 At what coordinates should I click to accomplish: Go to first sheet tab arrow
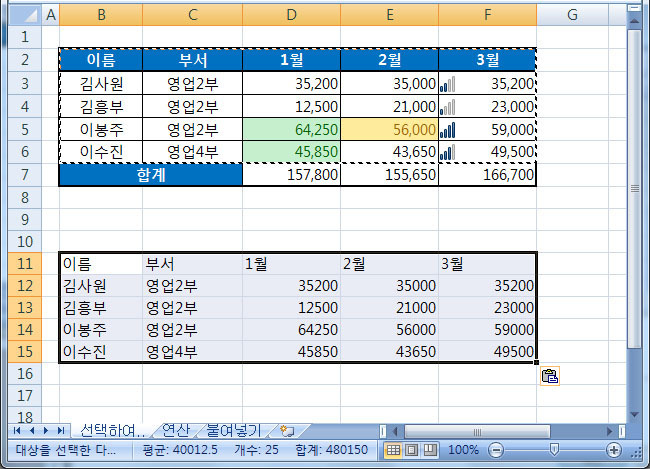[17, 431]
